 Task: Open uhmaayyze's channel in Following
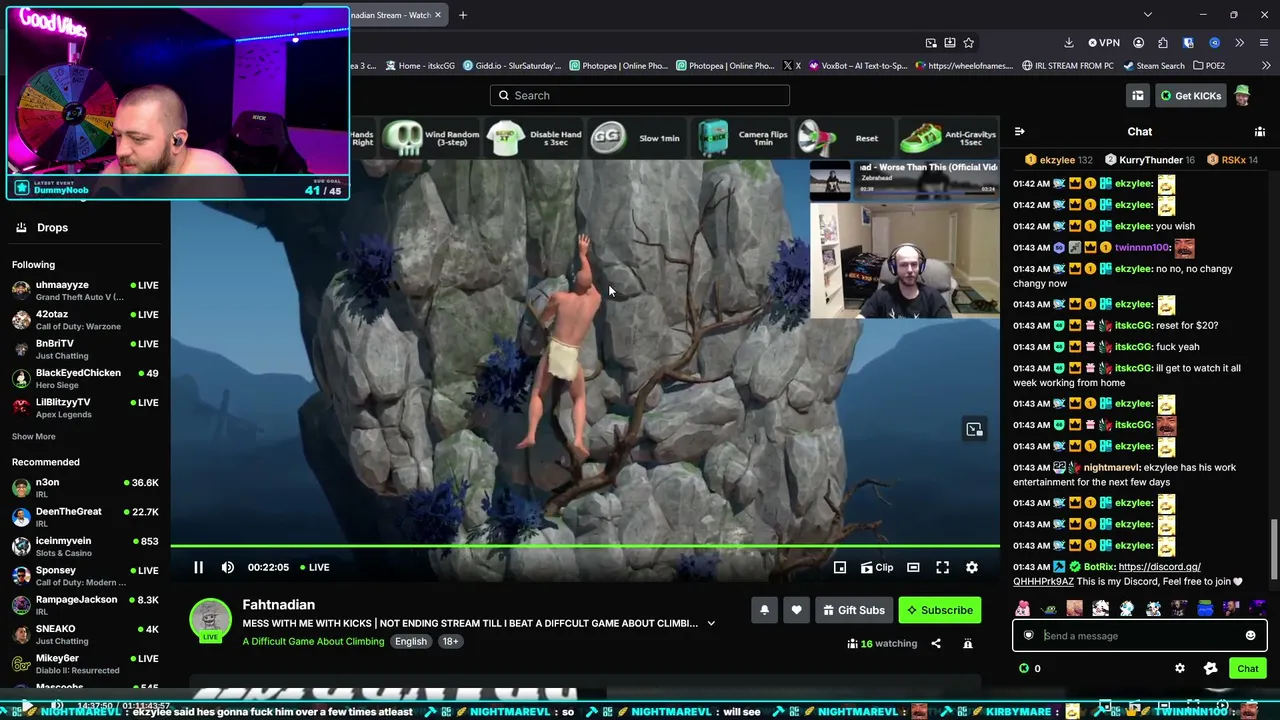click(85, 290)
